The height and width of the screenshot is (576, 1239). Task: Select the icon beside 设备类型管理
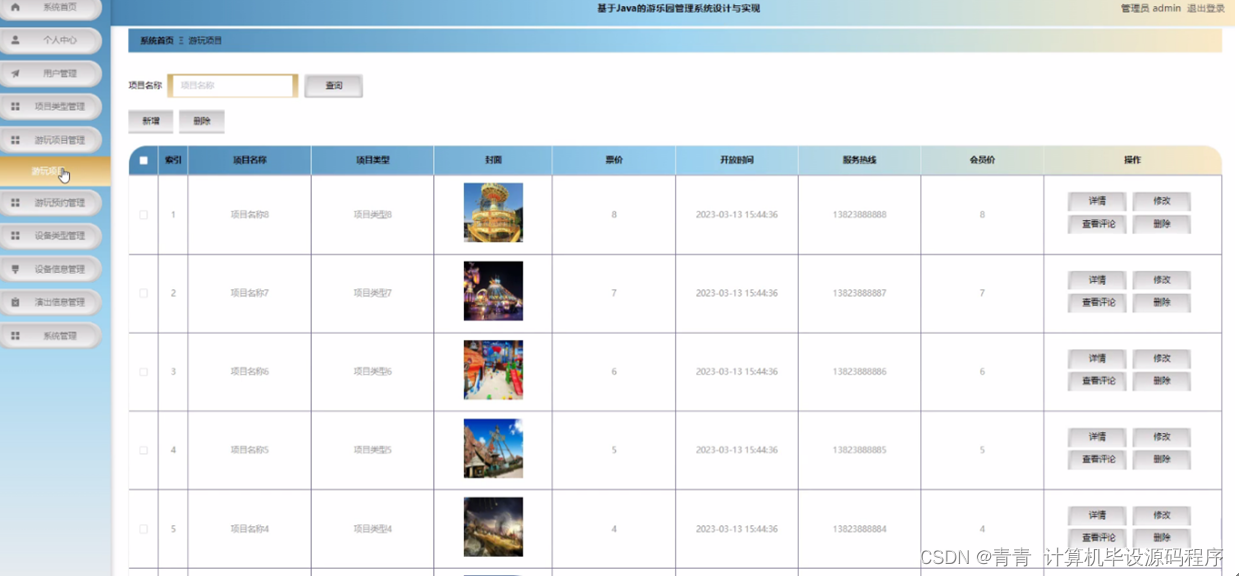[x=17, y=236]
